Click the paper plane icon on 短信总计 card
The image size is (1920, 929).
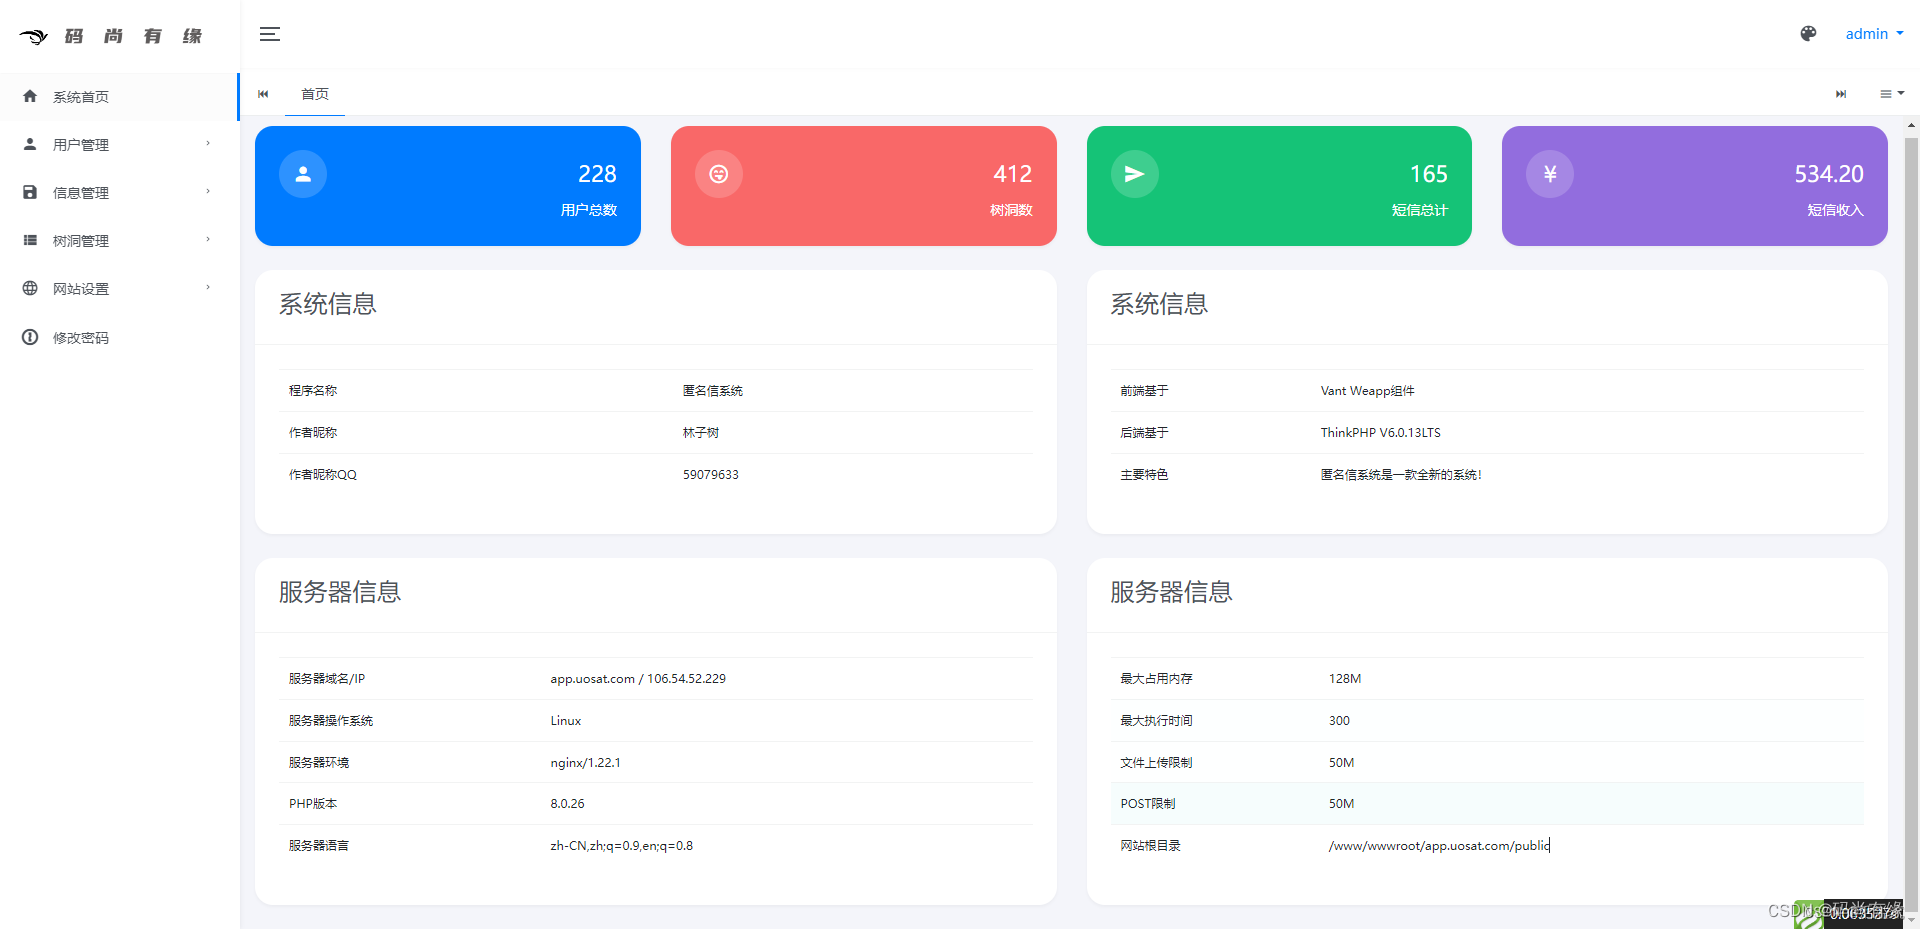pyautogui.click(x=1135, y=174)
